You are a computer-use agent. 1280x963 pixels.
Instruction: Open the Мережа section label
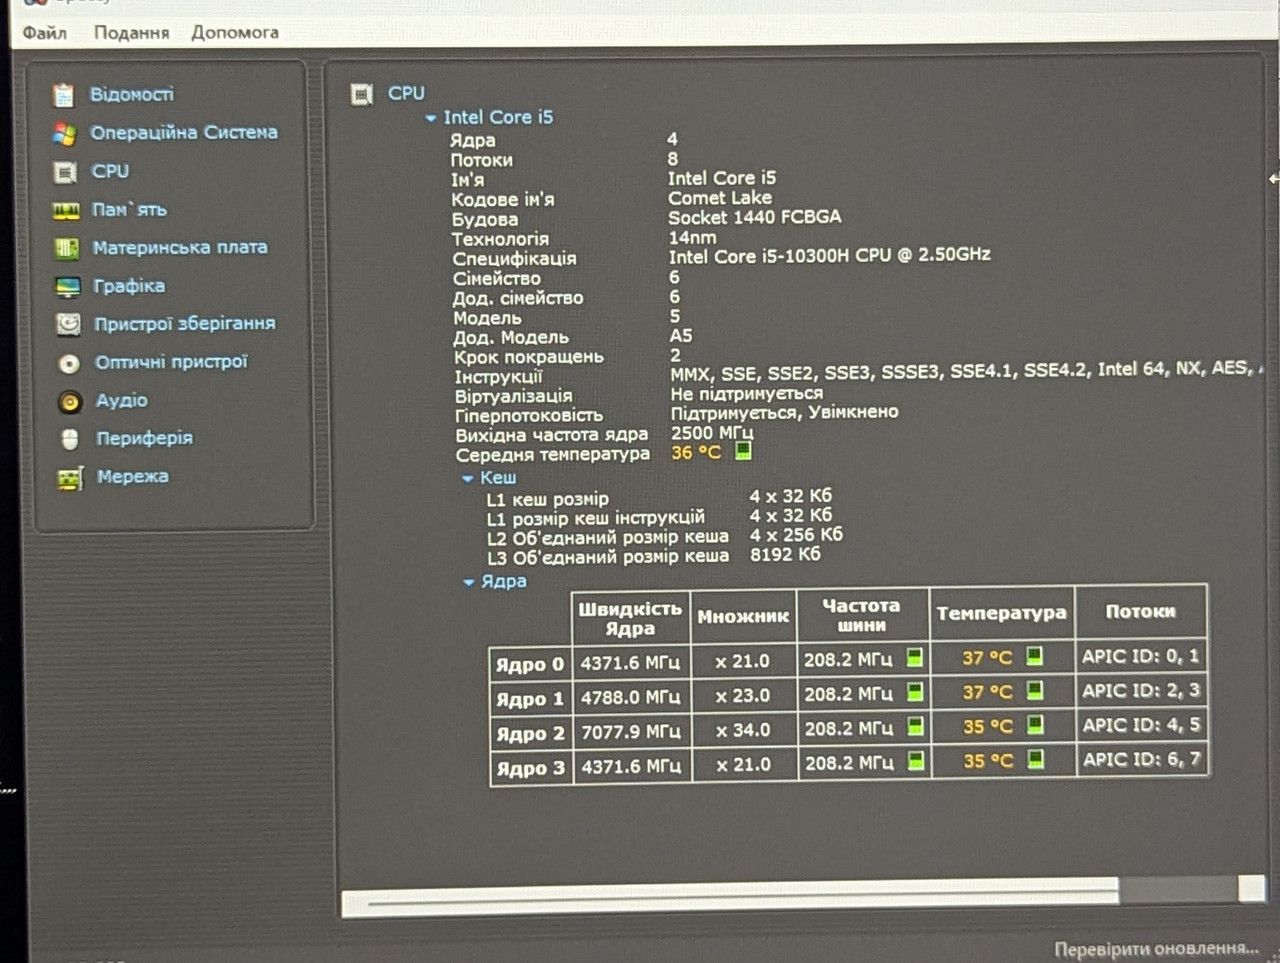coord(133,477)
